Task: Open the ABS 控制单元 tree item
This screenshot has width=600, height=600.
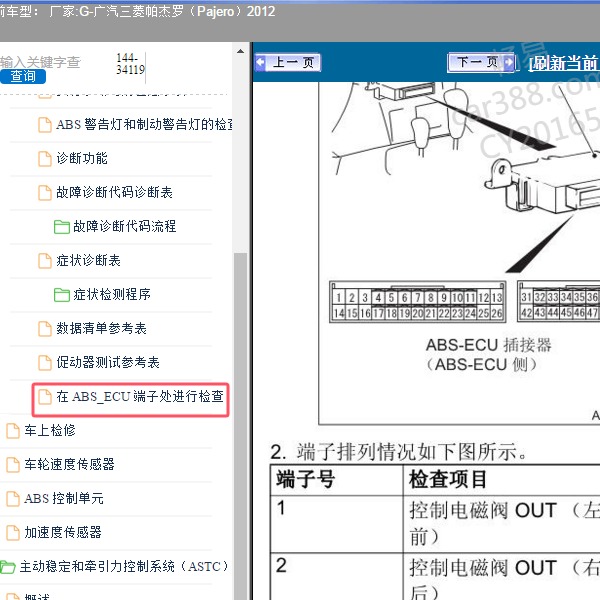Action: pyautogui.click(x=64, y=499)
